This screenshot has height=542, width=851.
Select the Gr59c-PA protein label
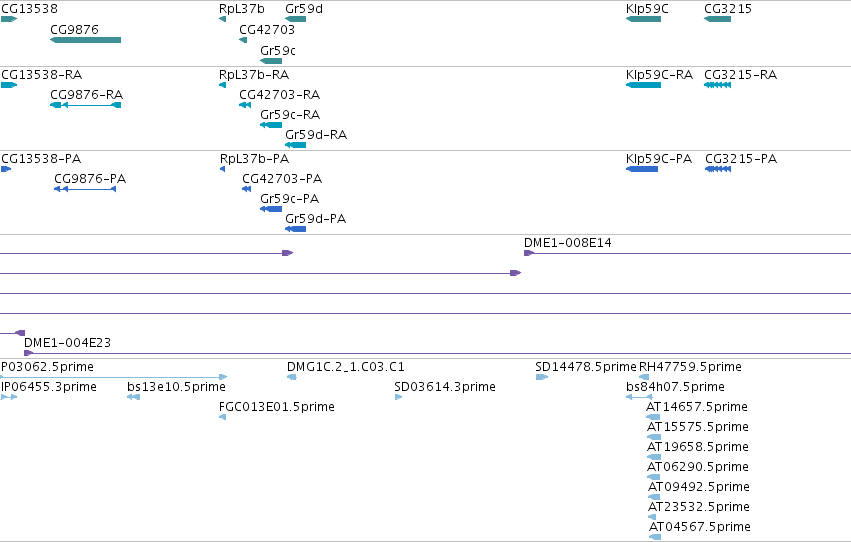coord(289,199)
